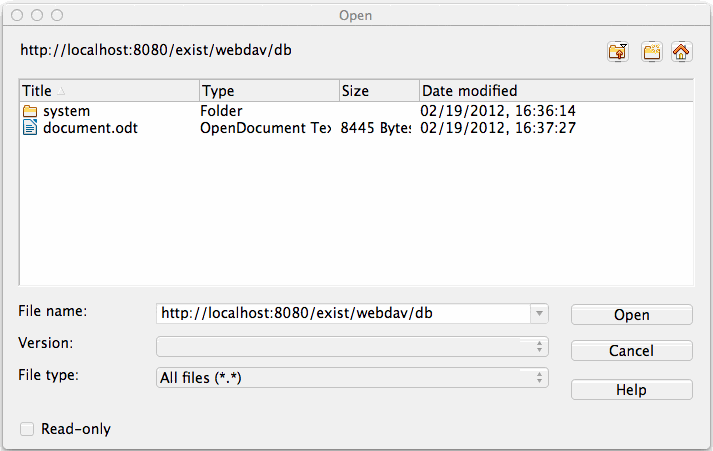Toggle the Read-only checkbox

[x=27, y=429]
